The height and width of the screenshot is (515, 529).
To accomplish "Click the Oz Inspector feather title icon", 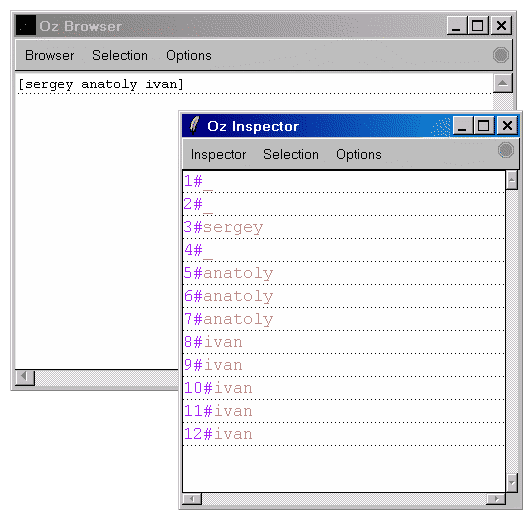I will pyautogui.click(x=194, y=125).
